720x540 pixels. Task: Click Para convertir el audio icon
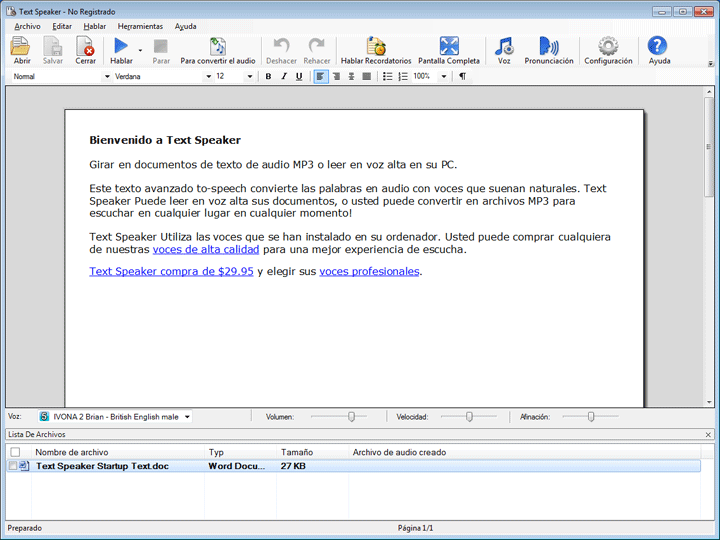(x=217, y=47)
